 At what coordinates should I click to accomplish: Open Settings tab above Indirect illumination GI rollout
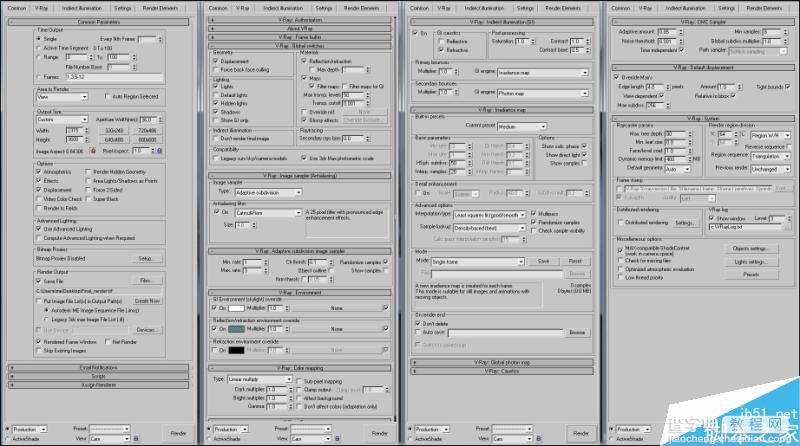525,8
